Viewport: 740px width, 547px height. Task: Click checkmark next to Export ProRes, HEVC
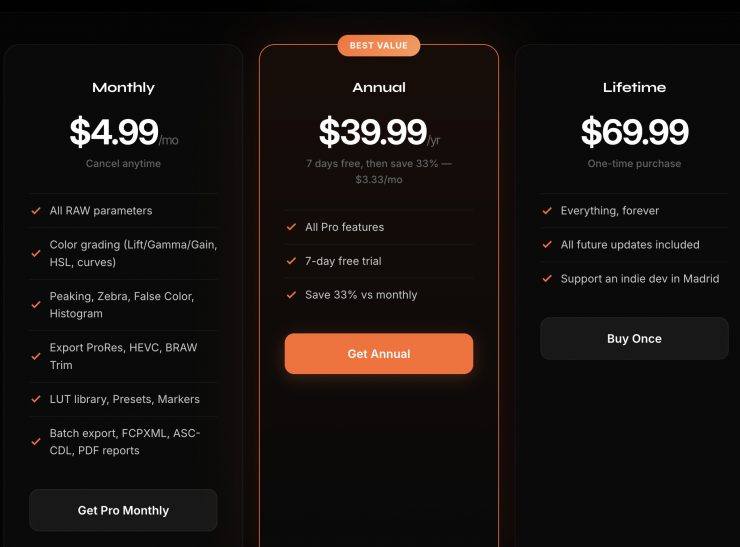click(36, 357)
